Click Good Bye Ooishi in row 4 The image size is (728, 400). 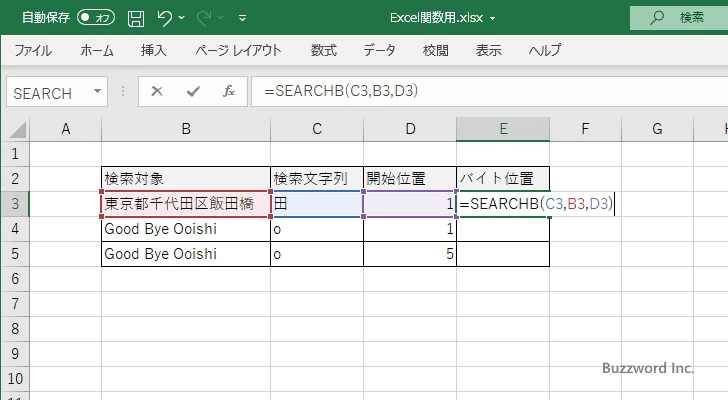click(x=186, y=229)
